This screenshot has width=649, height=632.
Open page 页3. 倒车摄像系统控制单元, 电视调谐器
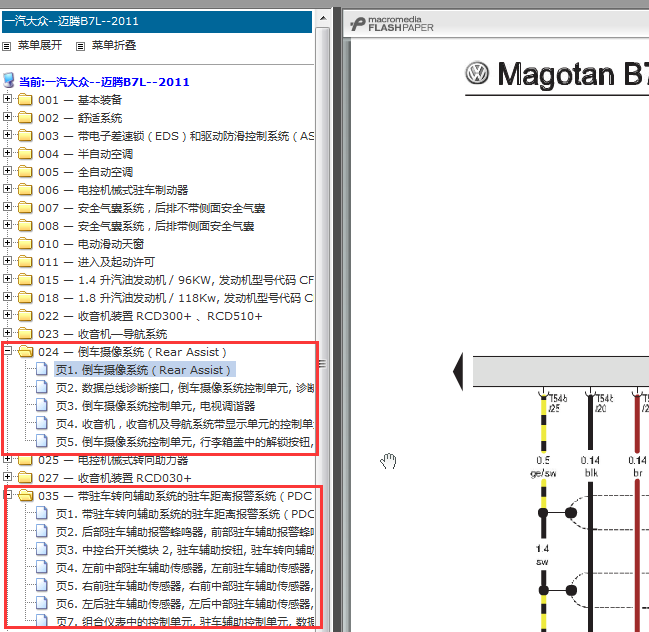click(156, 406)
